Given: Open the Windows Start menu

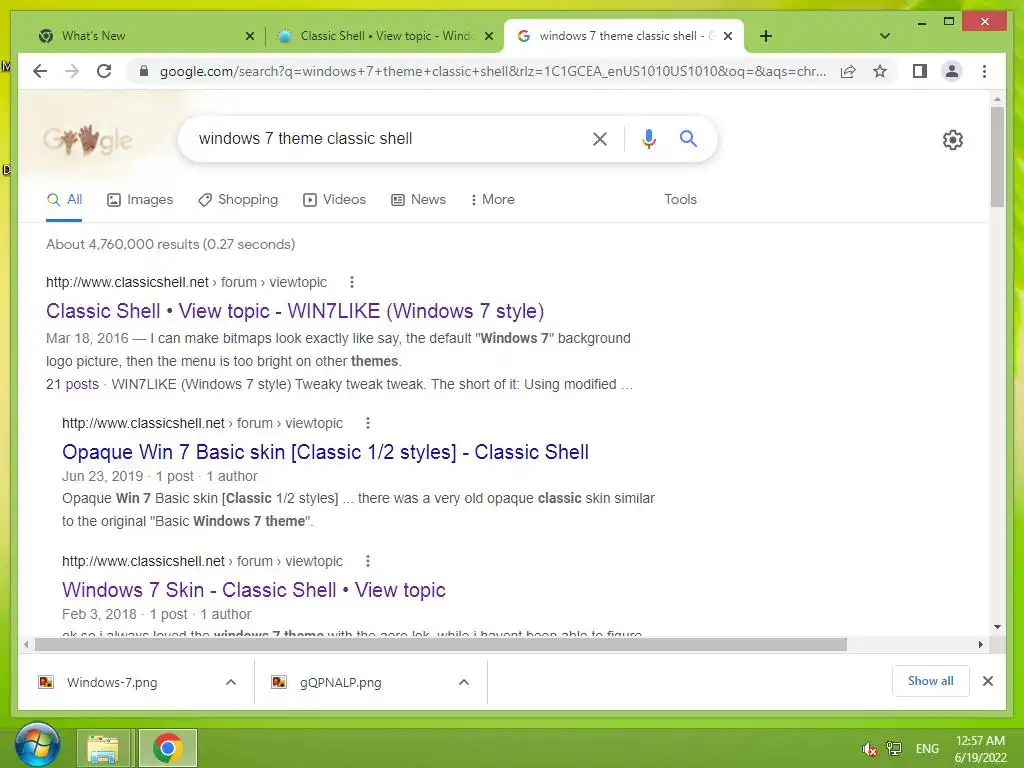Looking at the screenshot, I should pos(37,745).
